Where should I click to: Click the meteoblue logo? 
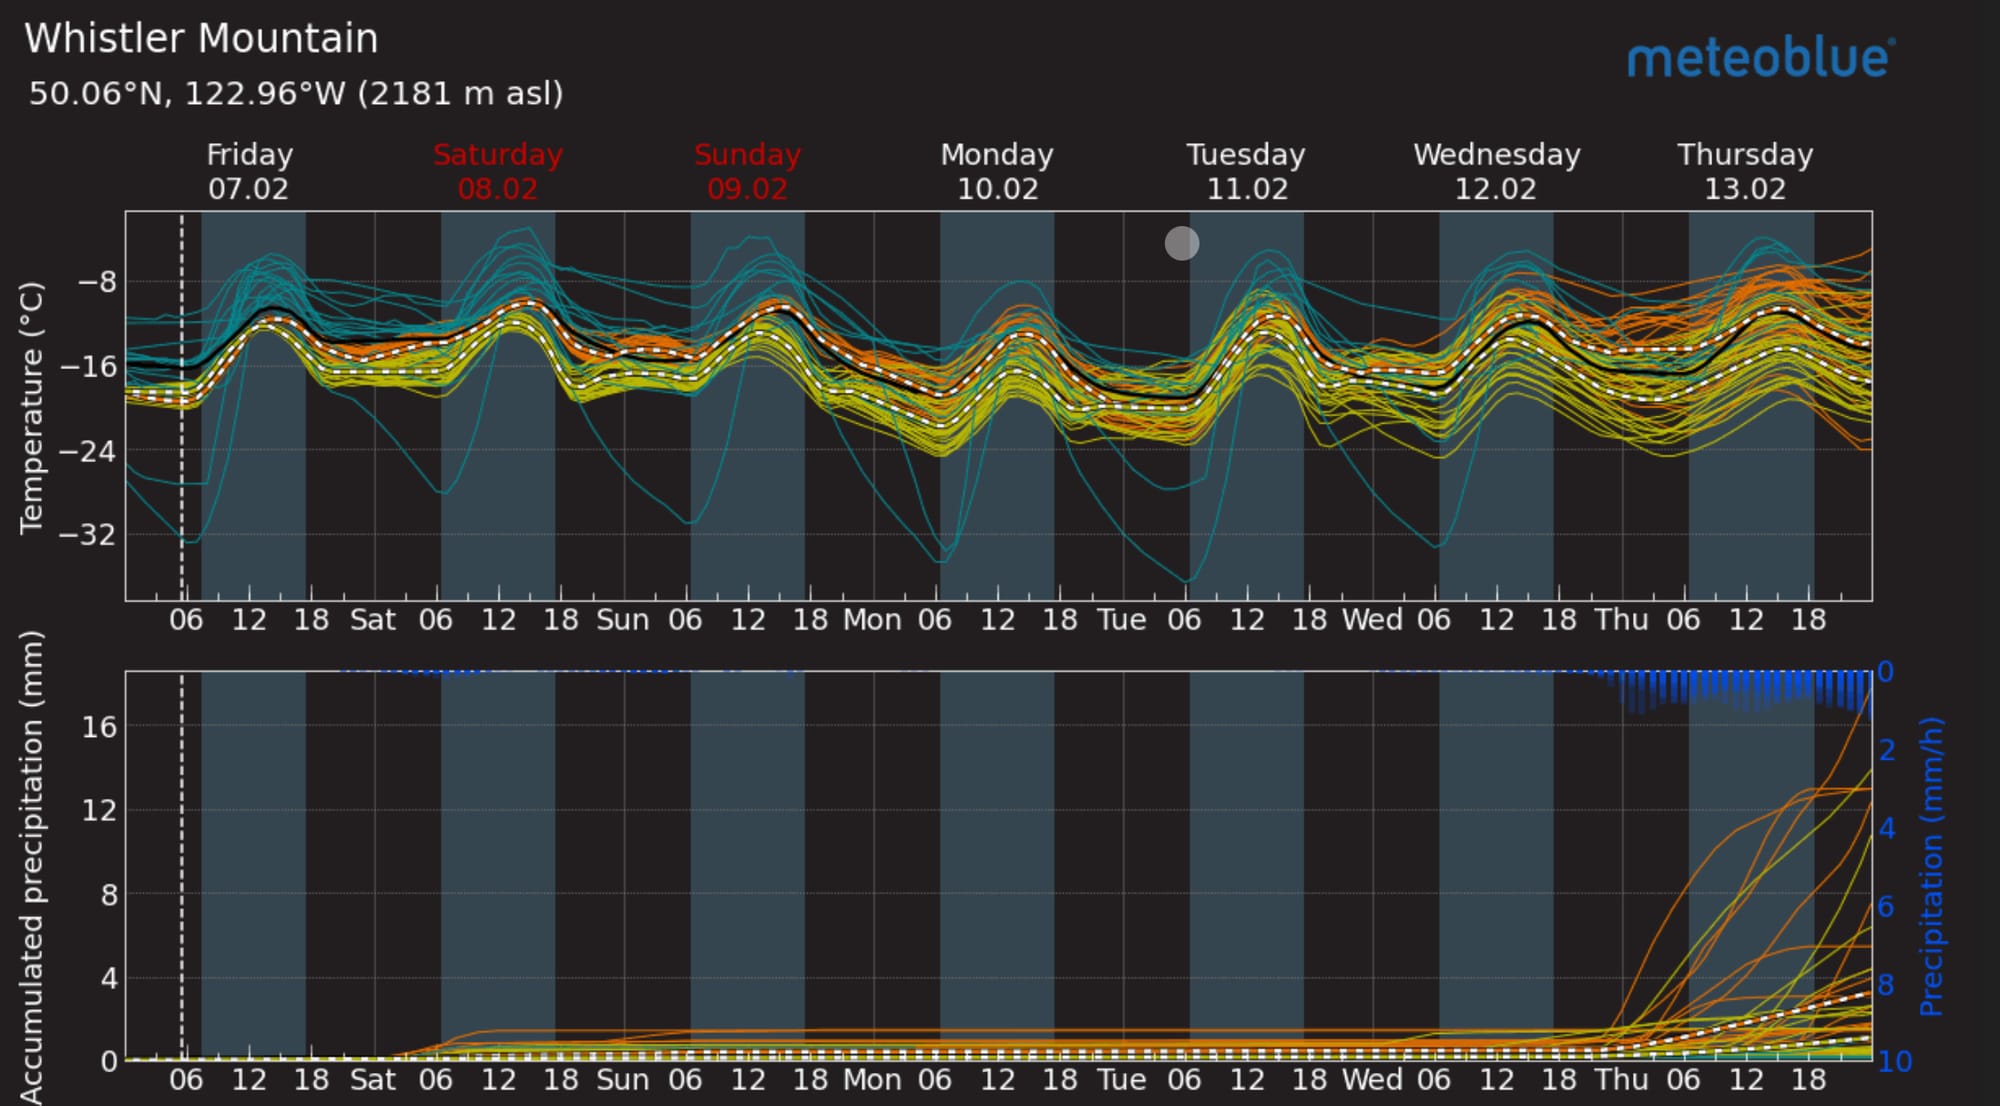1760,58
